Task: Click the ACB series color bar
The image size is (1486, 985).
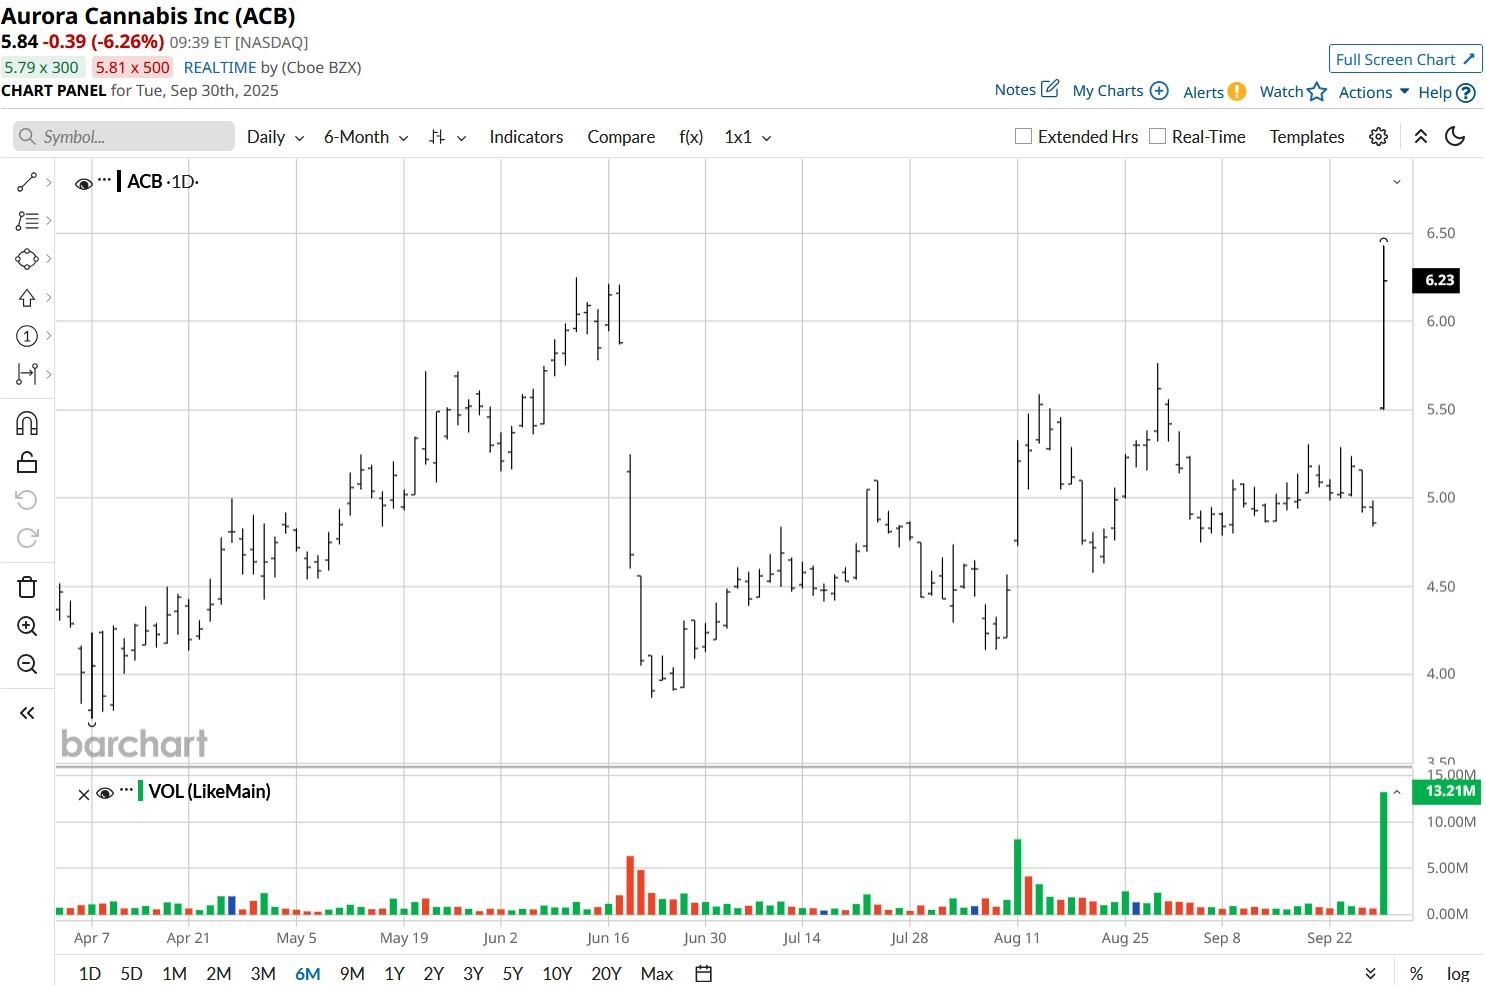Action: (119, 181)
